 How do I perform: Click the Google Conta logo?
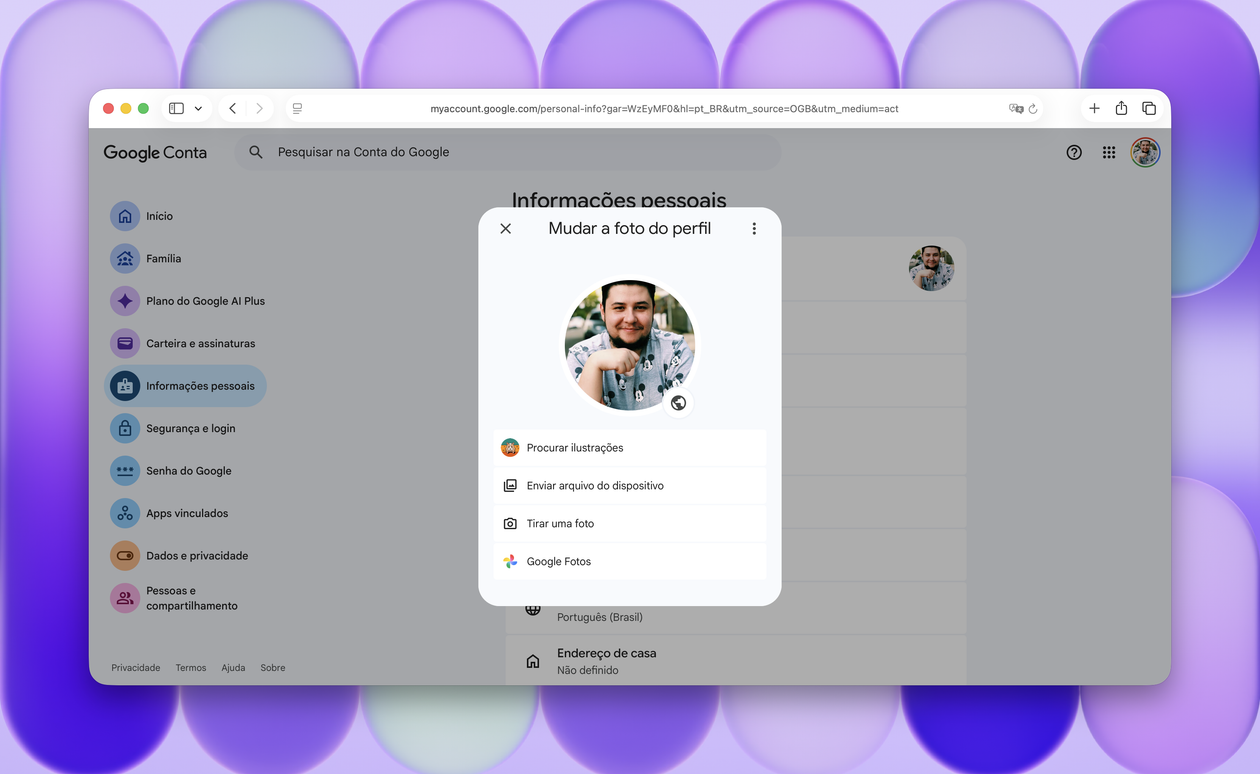click(155, 153)
